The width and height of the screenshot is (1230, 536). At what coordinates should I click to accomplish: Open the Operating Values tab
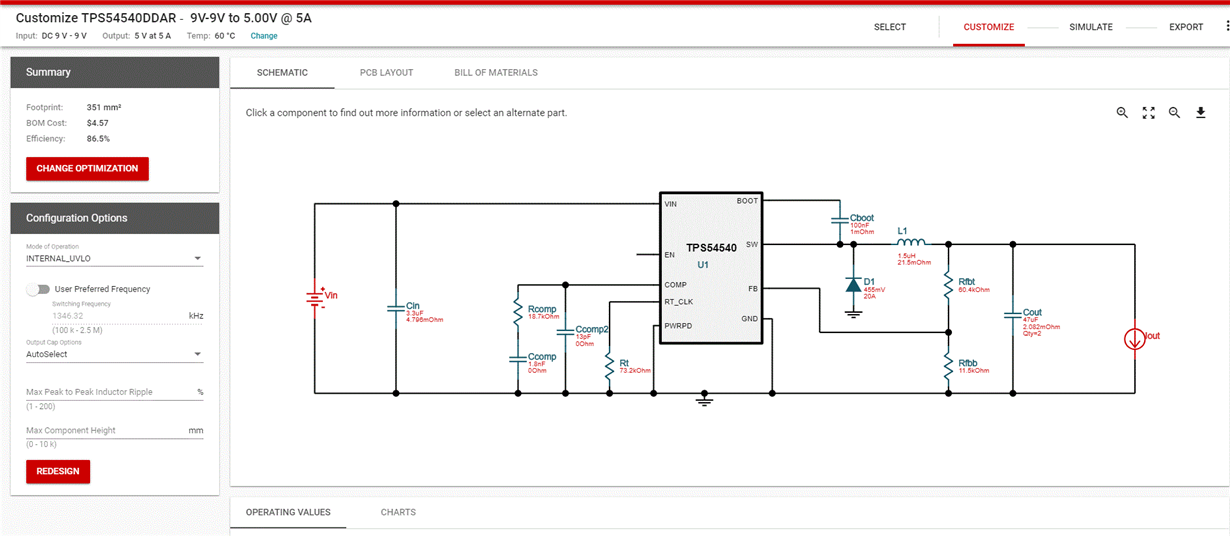288,512
